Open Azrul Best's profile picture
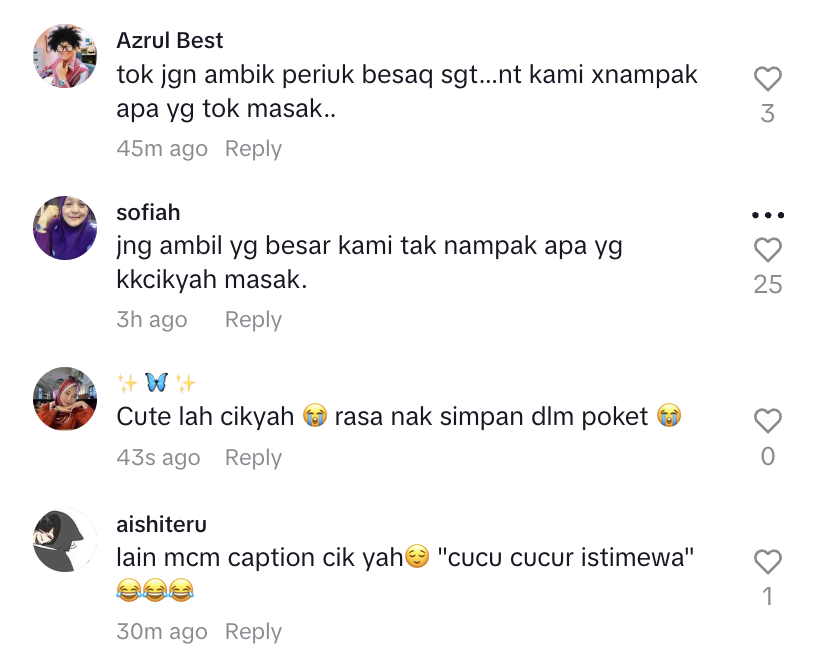This screenshot has height=664, width=820. 65,56
